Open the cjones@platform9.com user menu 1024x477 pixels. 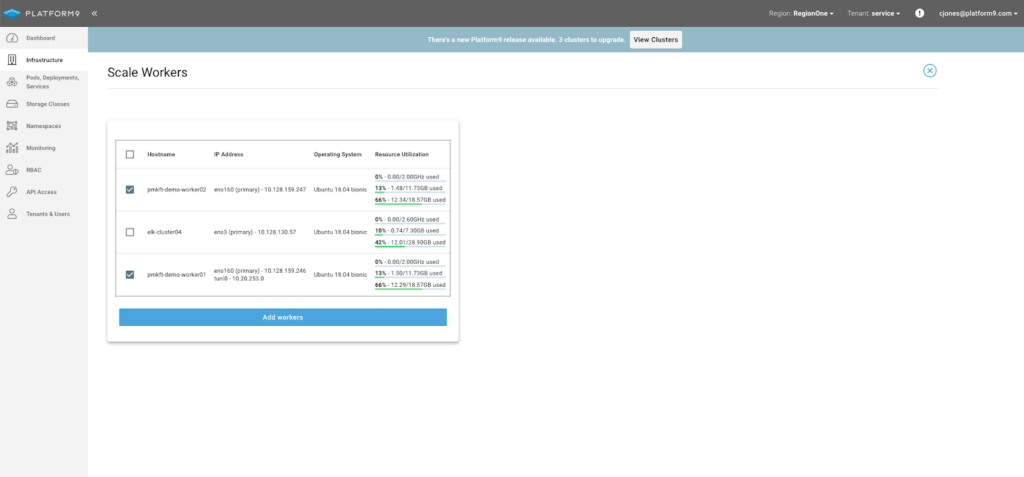coord(977,13)
